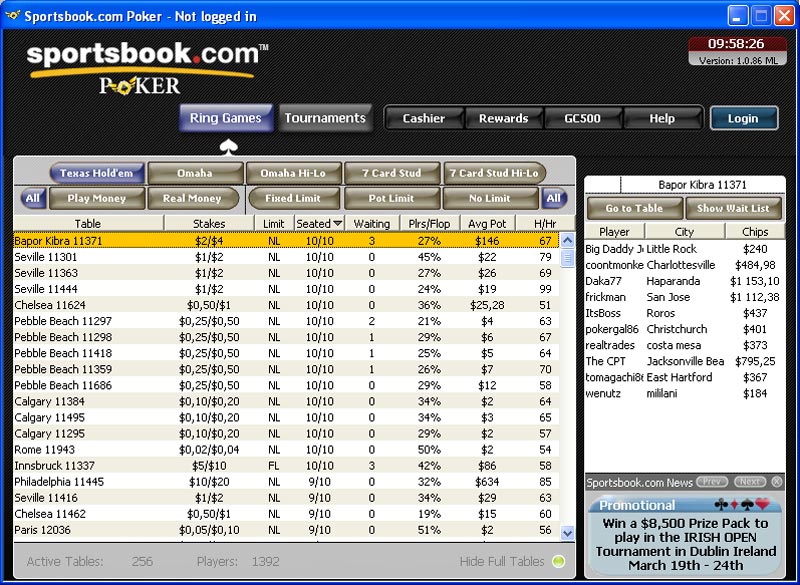Click the Bapor Kibra 11371 panel title
The image size is (800, 585).
pos(703,185)
